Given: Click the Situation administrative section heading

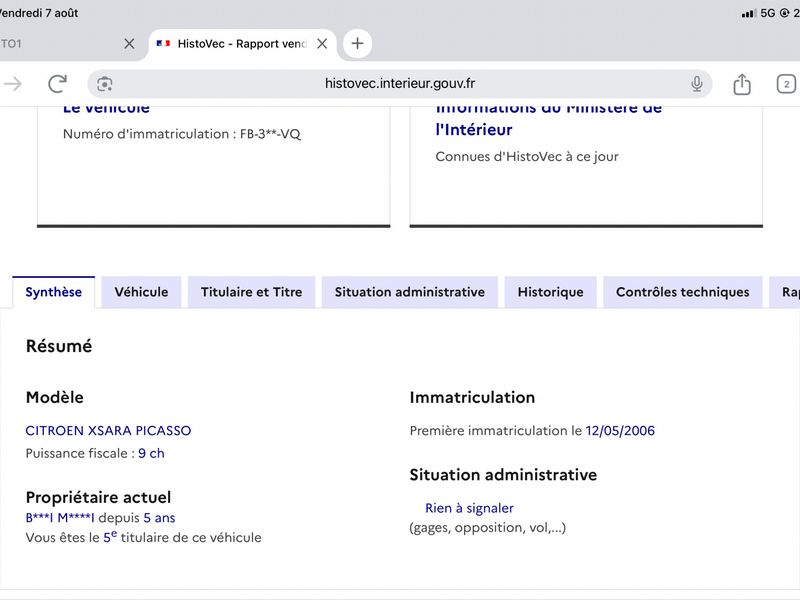Looking at the screenshot, I should 503,475.
